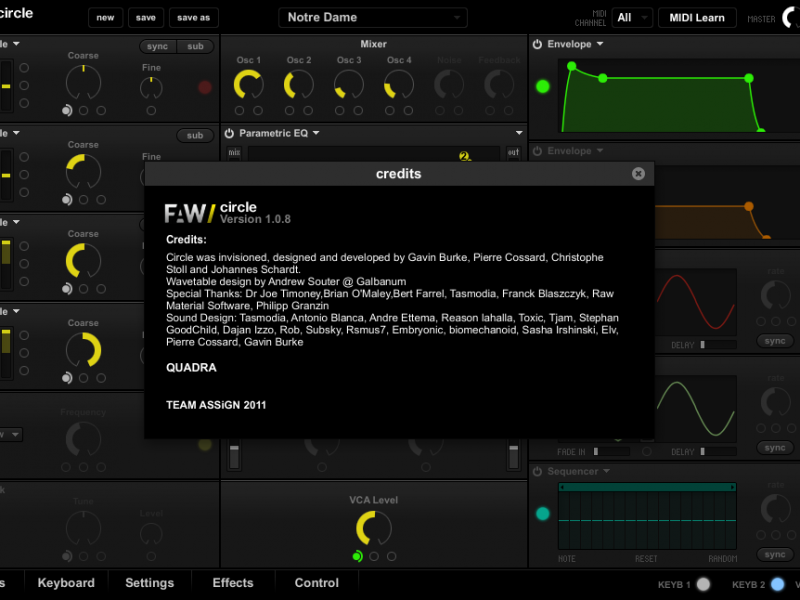Image resolution: width=800 pixels, height=600 pixels.
Task: Click the Sequencer sync button
Action: pos(774,554)
